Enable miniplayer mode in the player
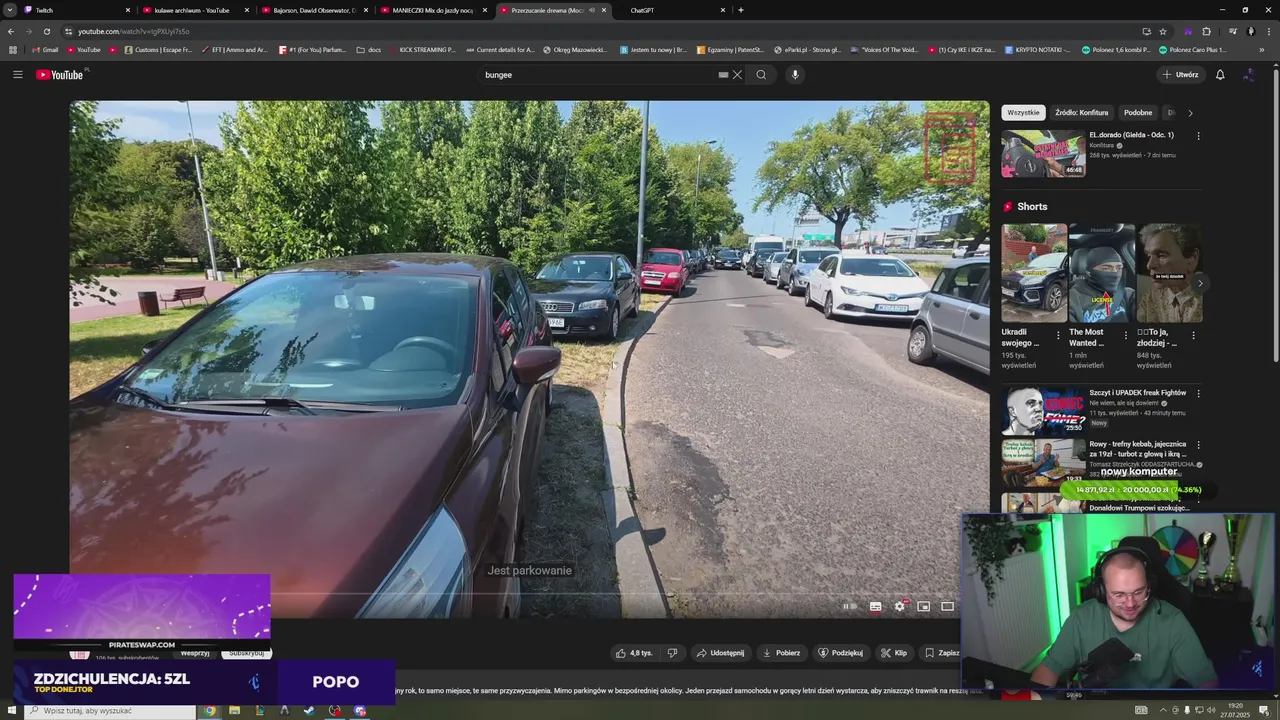The height and width of the screenshot is (720, 1280). click(x=923, y=606)
